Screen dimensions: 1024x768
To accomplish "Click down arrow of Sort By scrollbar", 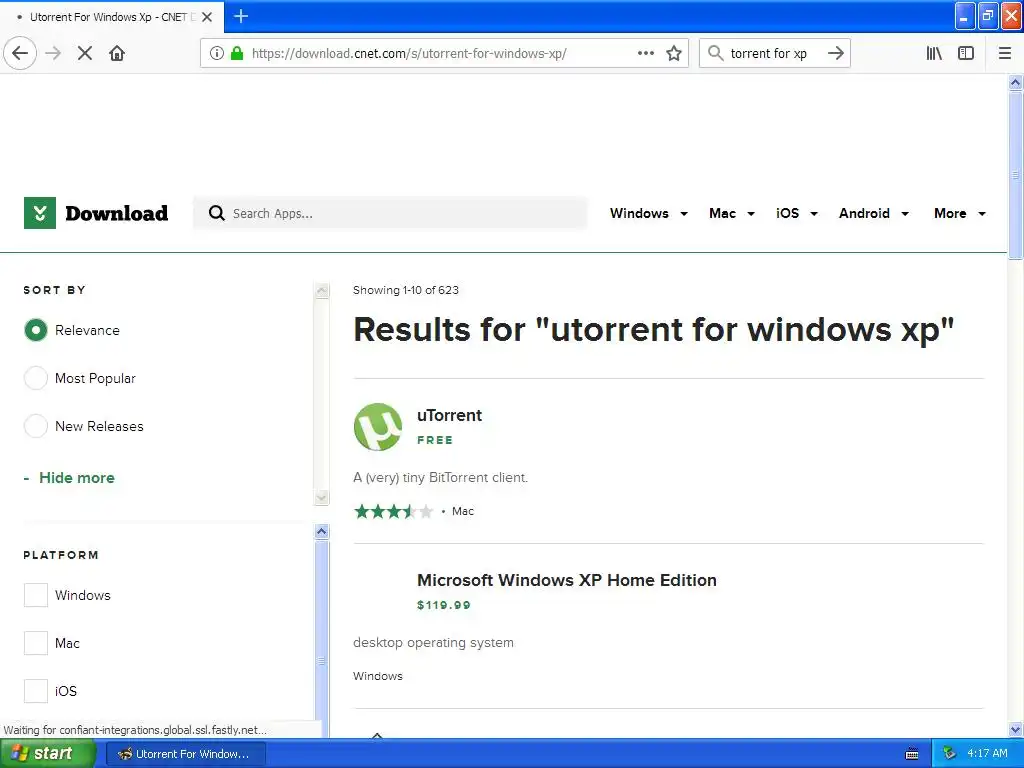I will [x=321, y=498].
